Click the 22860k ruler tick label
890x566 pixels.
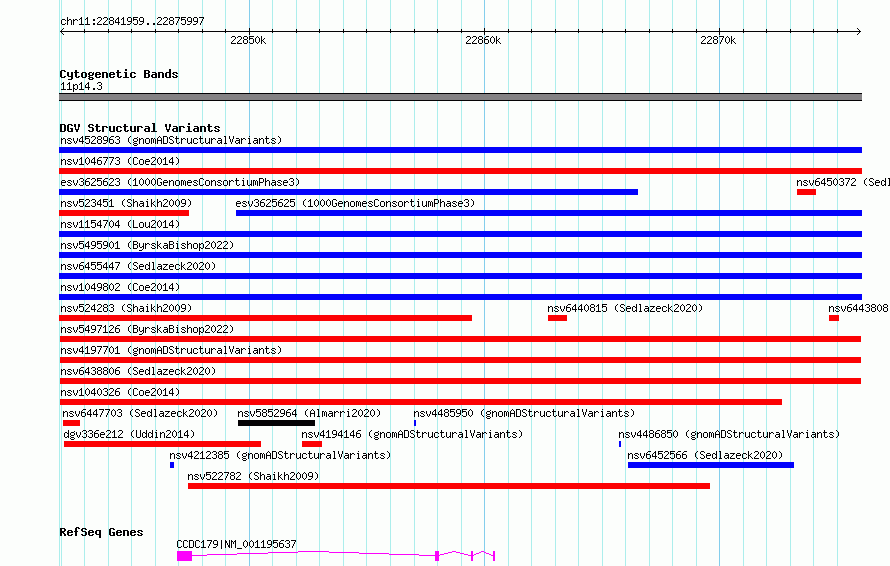coord(483,40)
